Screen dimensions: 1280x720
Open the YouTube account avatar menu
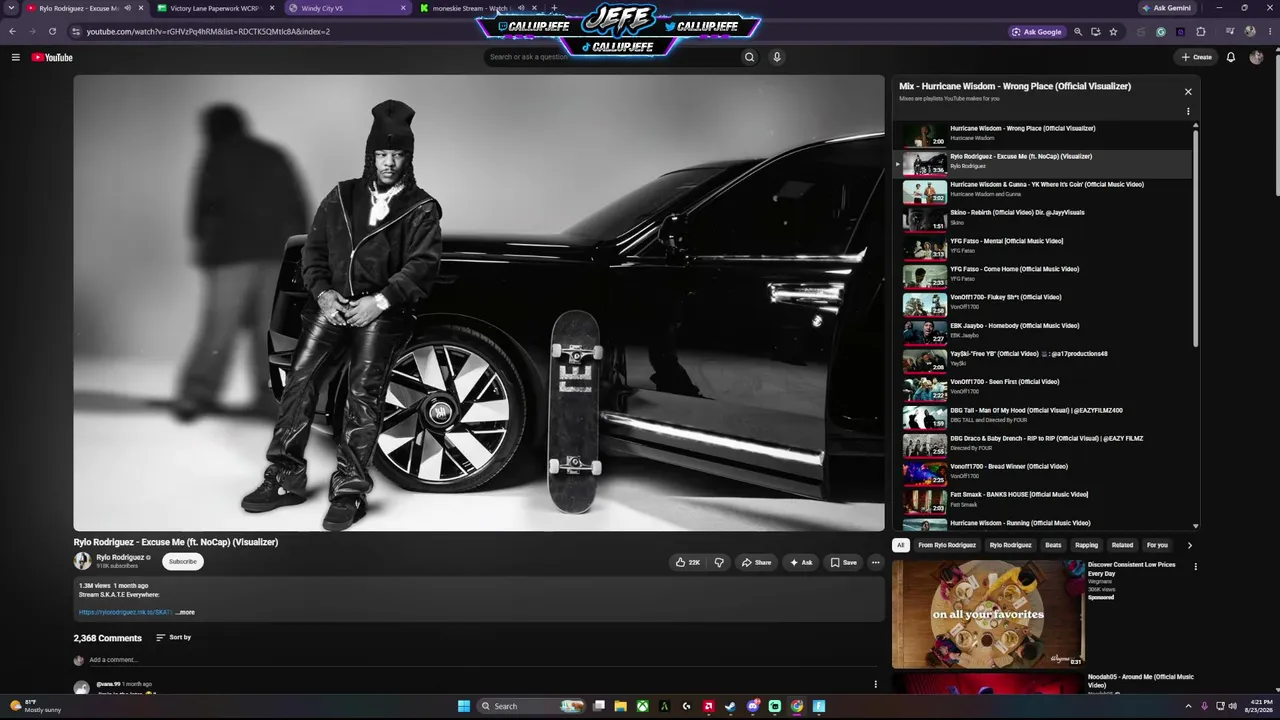(x=1256, y=57)
